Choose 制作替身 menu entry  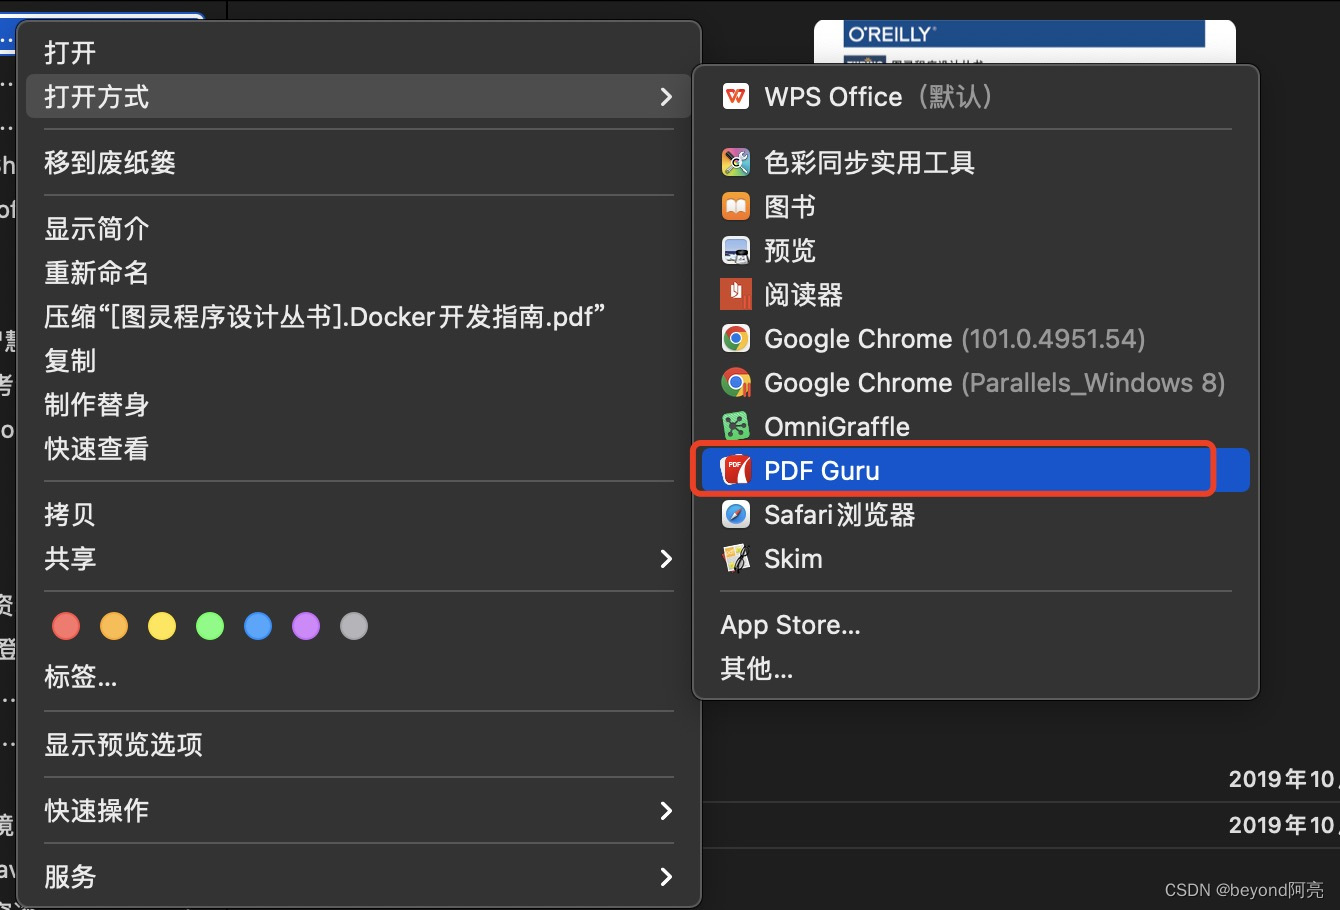point(358,404)
